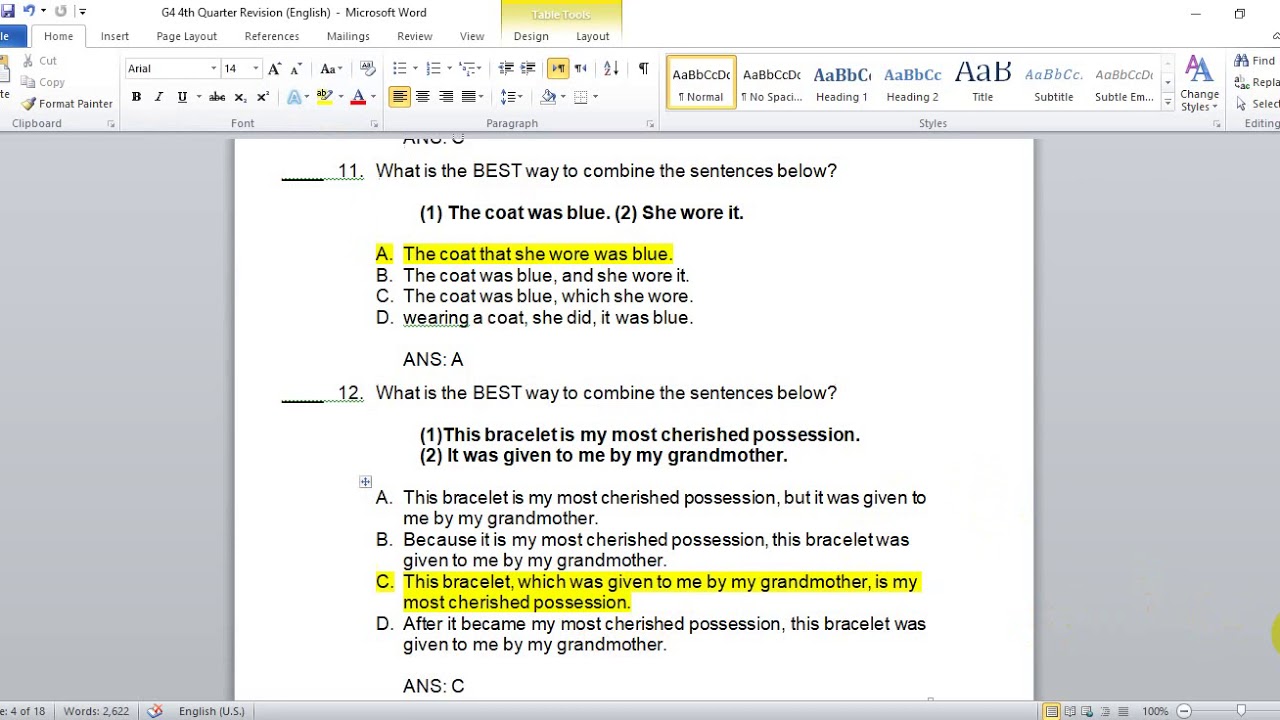
Task: Open the Page Layout ribbon tab
Action: click(x=186, y=36)
